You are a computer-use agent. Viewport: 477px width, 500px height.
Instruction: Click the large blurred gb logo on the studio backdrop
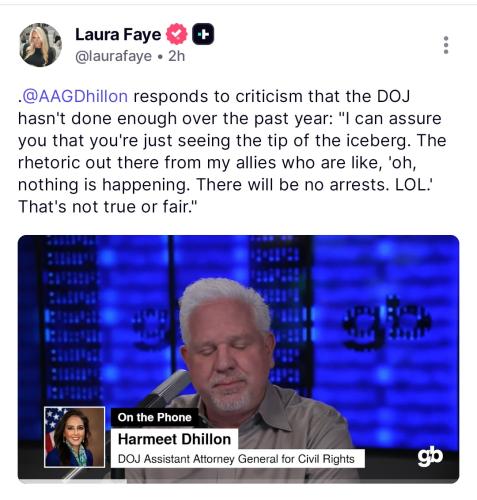pyautogui.click(x=387, y=322)
